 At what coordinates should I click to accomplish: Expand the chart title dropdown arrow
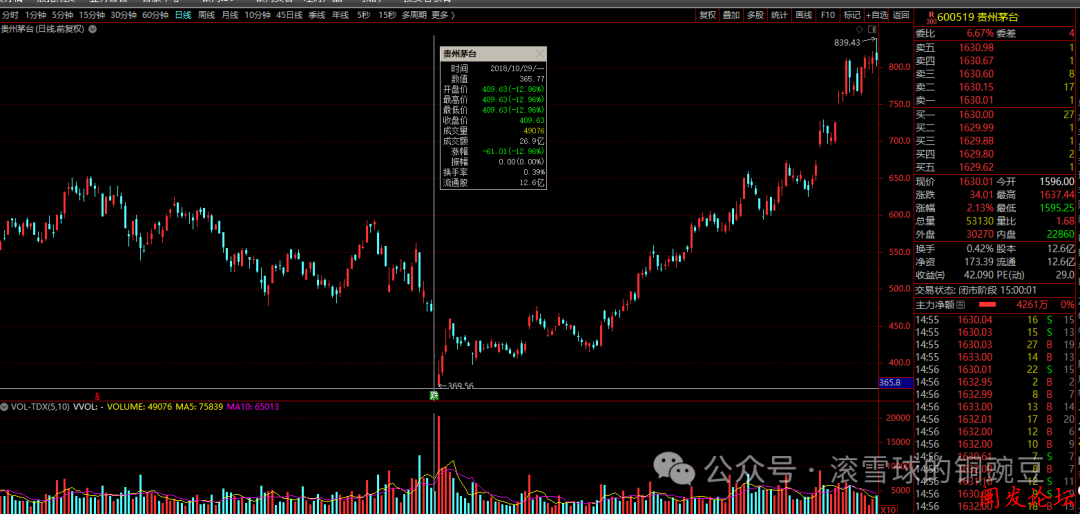click(93, 31)
